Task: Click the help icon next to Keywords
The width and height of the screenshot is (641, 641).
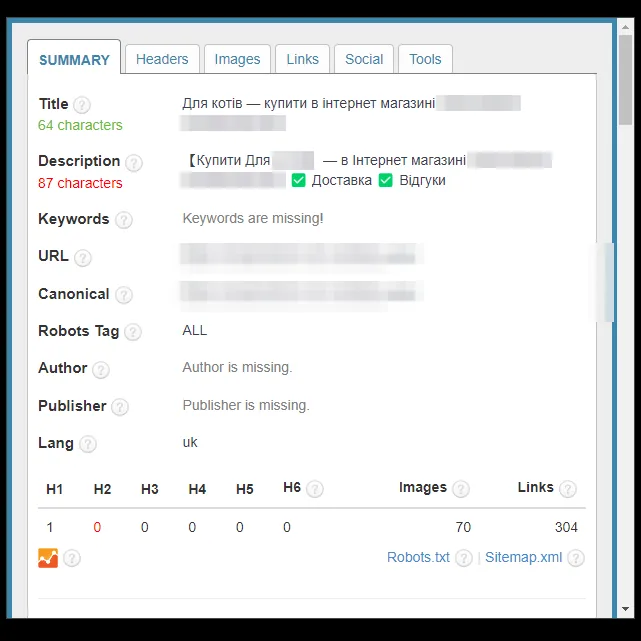Action: point(123,220)
